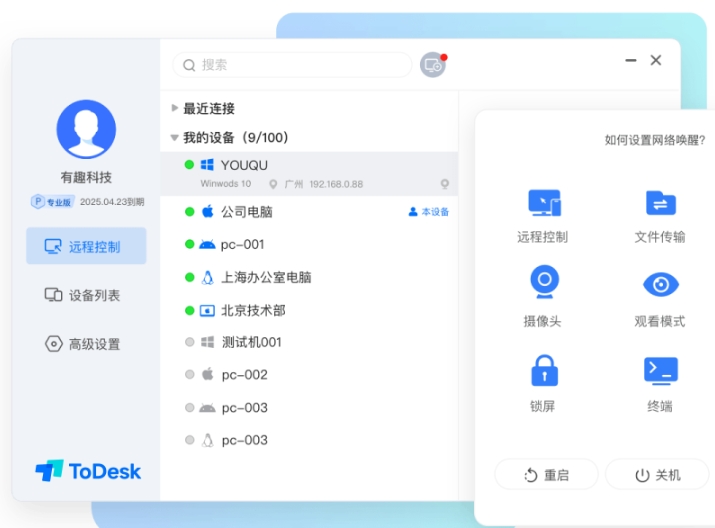Click the grey Apple icon beside pc-002

(207, 374)
